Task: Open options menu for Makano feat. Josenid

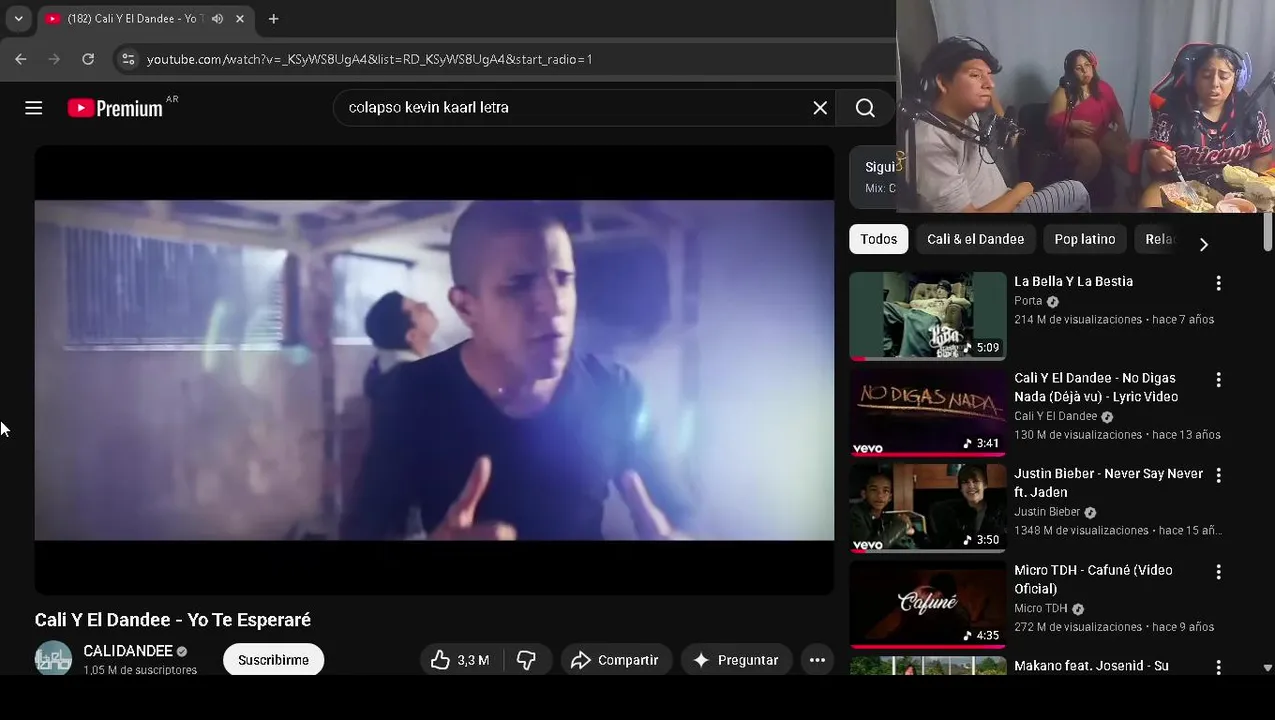Action: 1218,667
